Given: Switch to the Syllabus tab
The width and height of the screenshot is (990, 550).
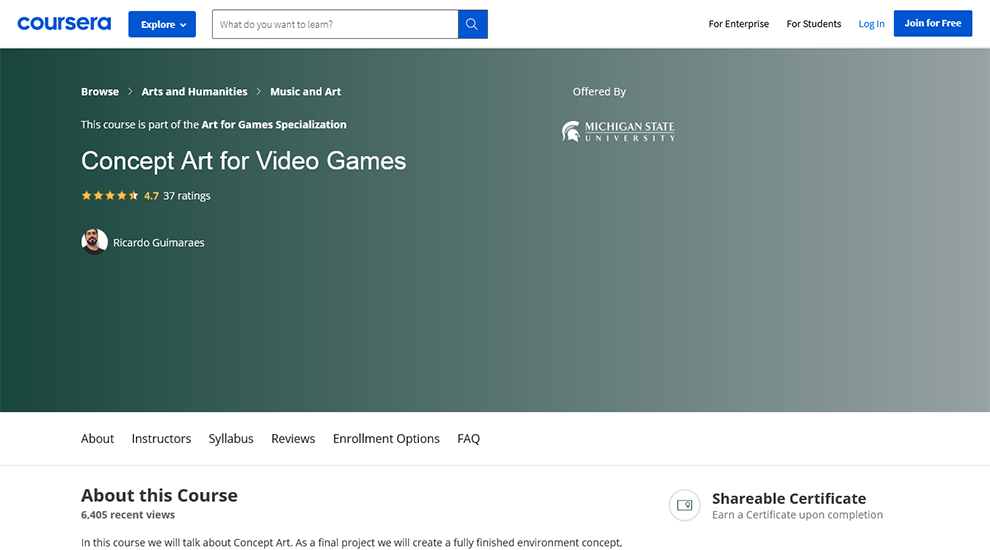Looking at the screenshot, I should pos(231,438).
